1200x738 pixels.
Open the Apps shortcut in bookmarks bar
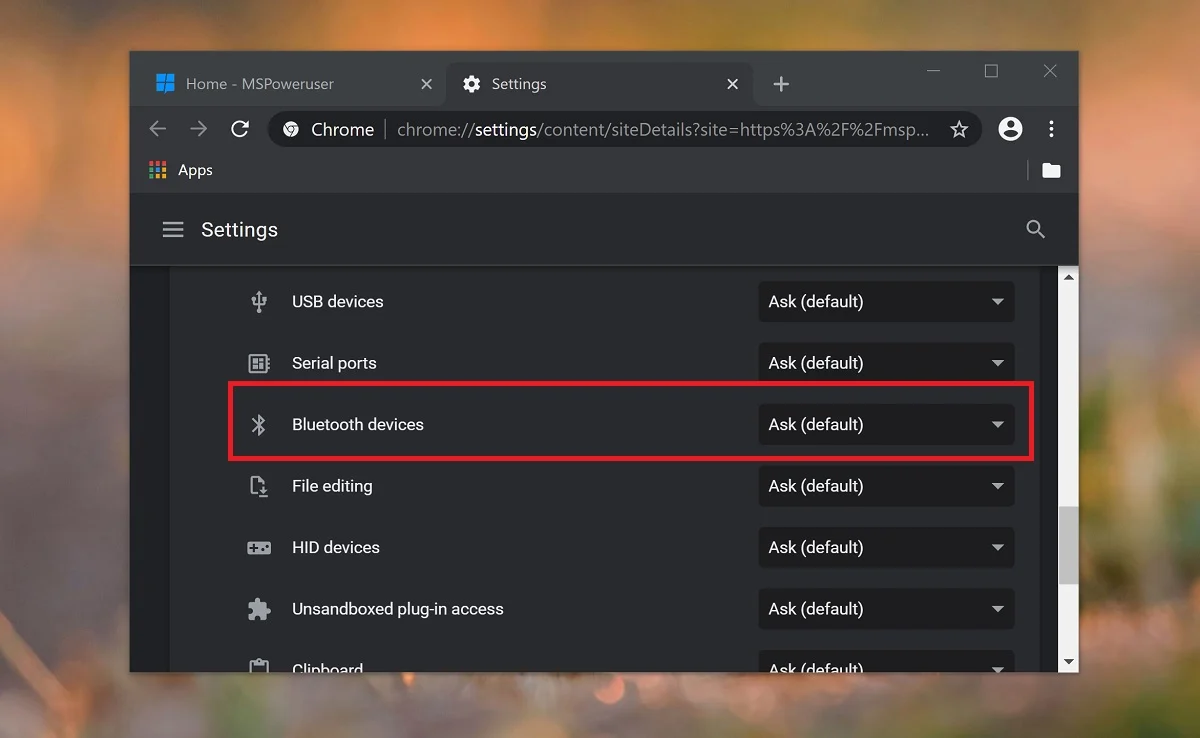181,170
